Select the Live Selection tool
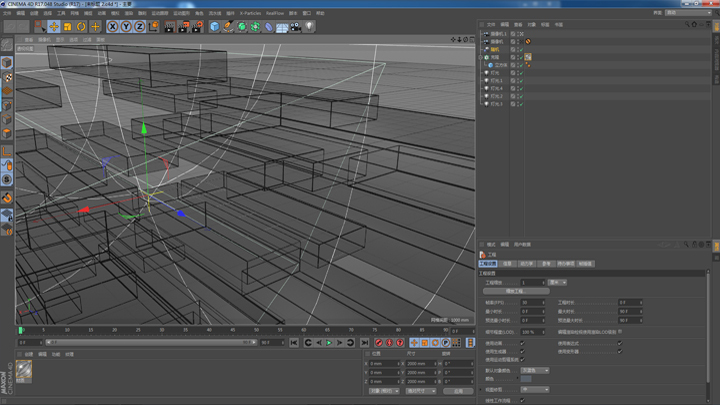Screen dimensions: 720x405 pyautogui.click(x=40, y=27)
